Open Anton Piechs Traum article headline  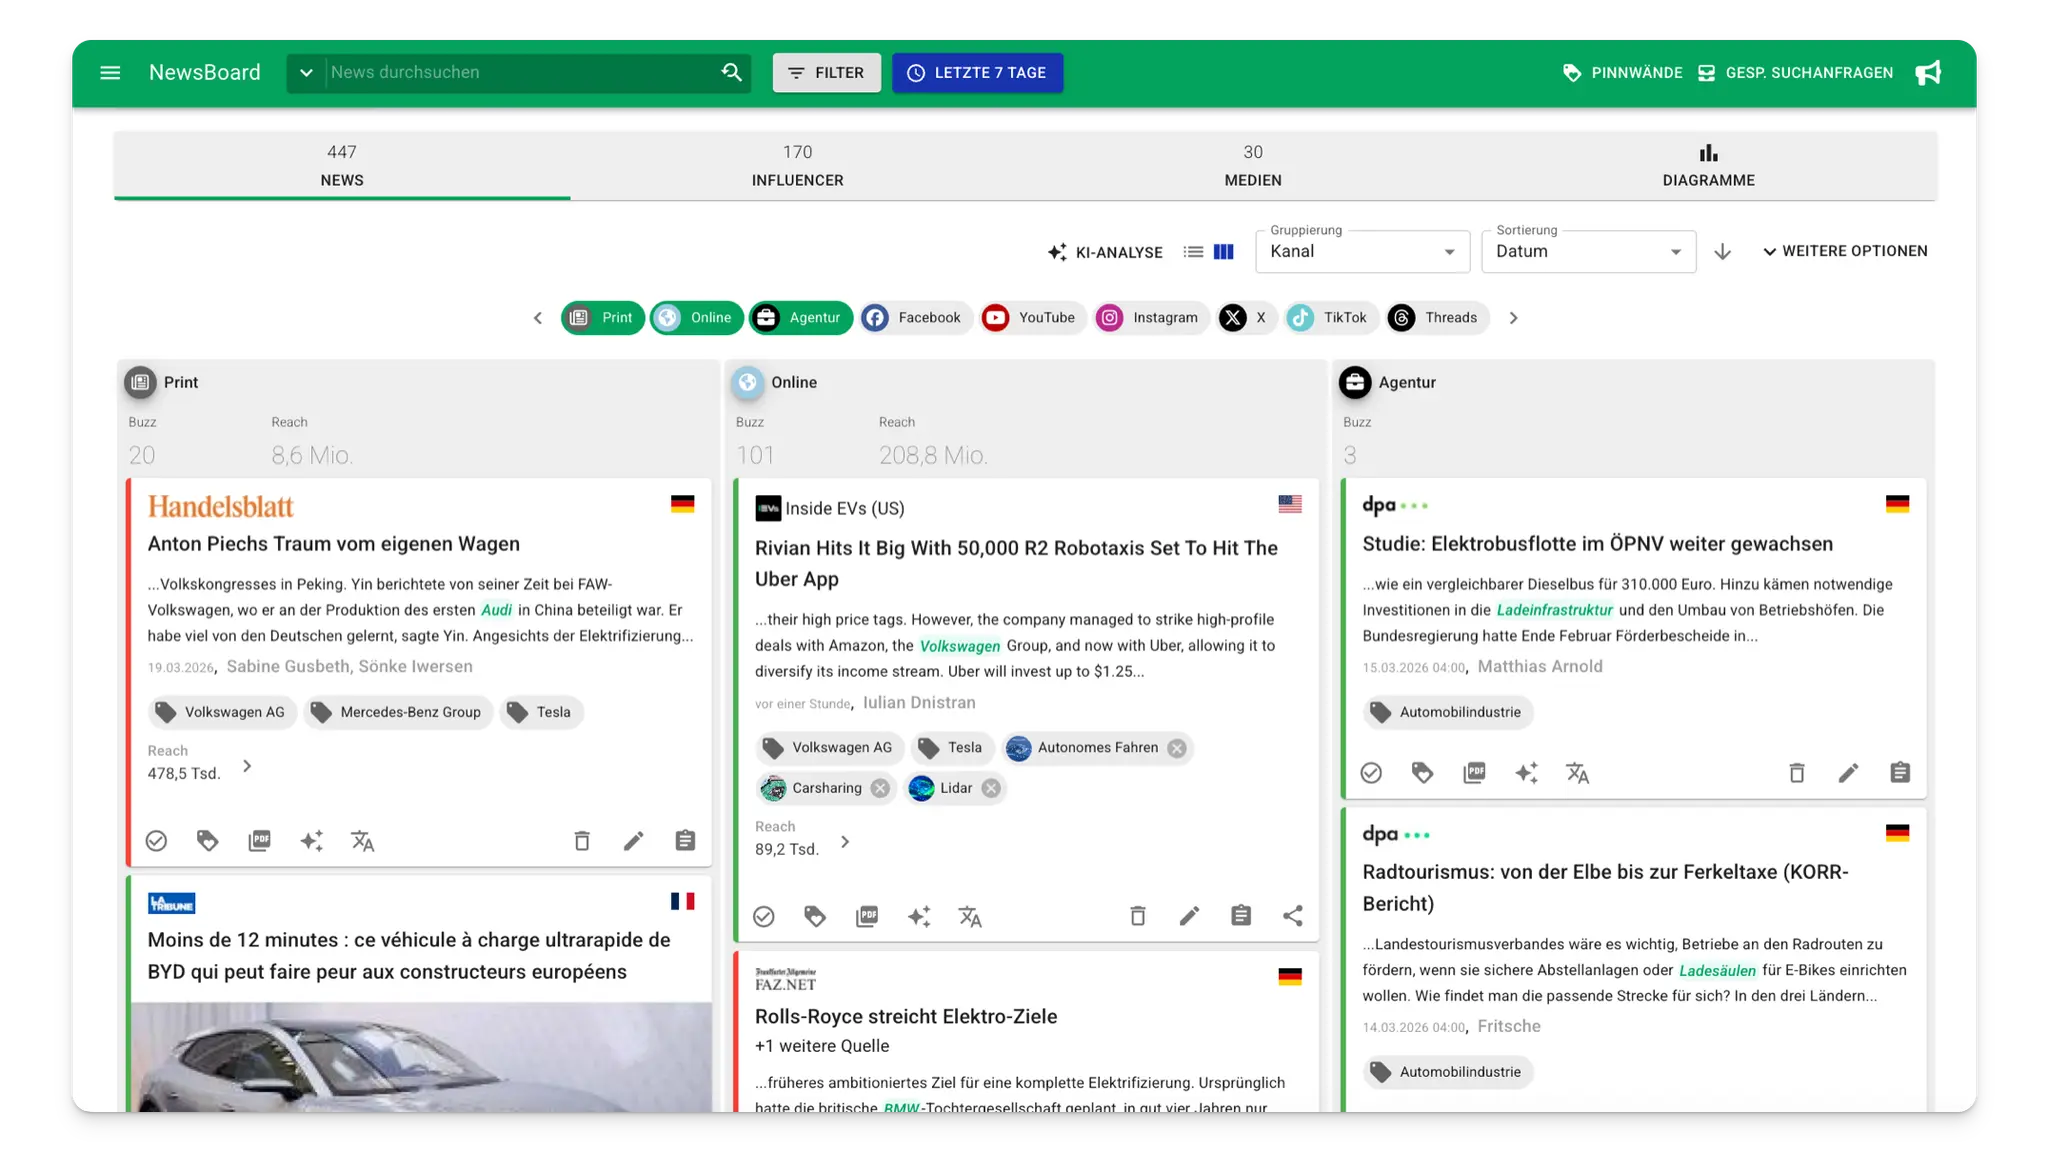334,544
